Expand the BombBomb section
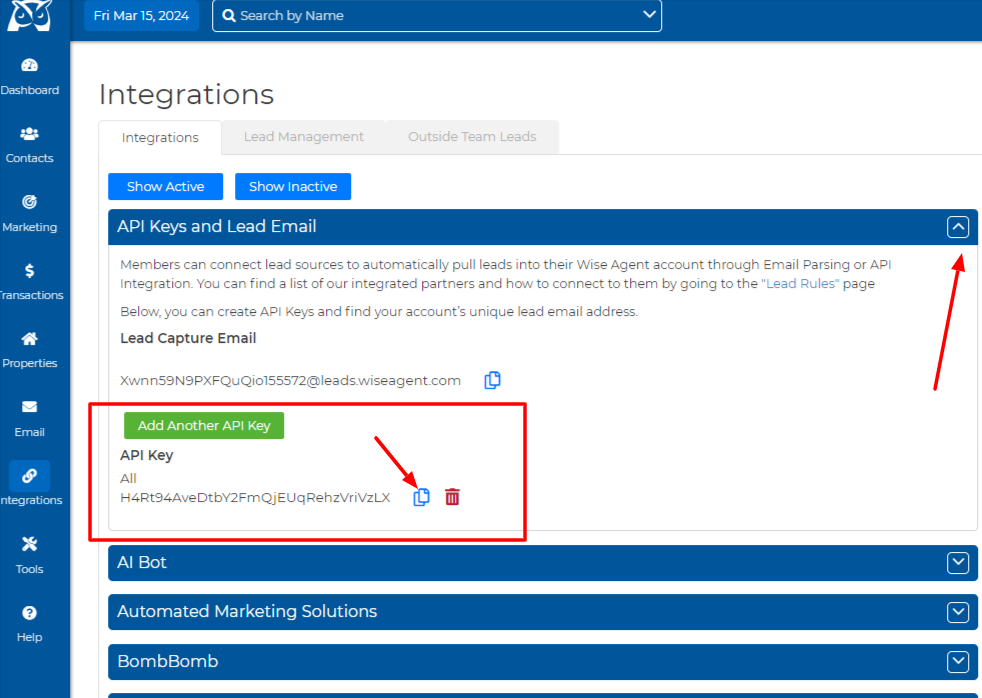982x698 pixels. tap(958, 661)
